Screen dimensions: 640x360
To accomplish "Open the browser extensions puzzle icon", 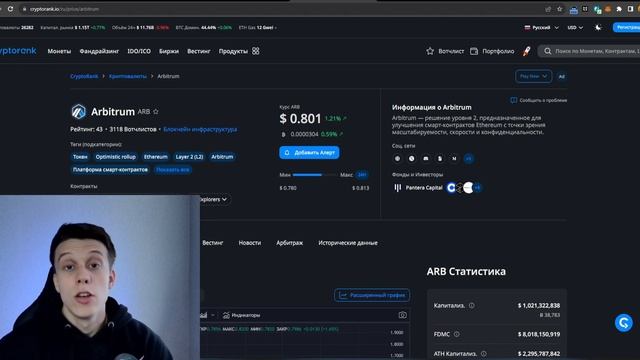I will [619, 9].
